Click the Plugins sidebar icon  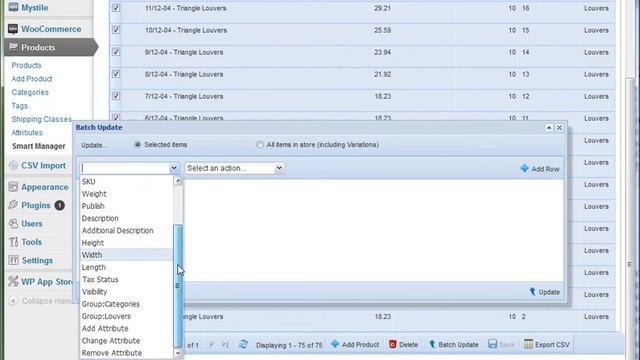point(13,205)
